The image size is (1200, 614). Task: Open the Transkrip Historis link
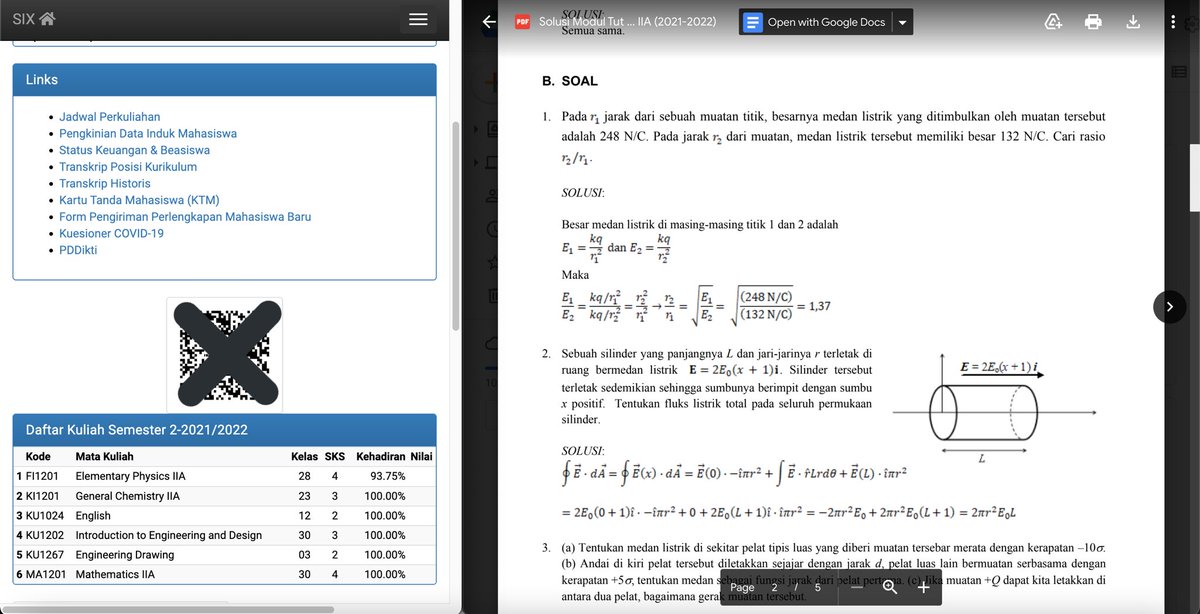coord(105,183)
